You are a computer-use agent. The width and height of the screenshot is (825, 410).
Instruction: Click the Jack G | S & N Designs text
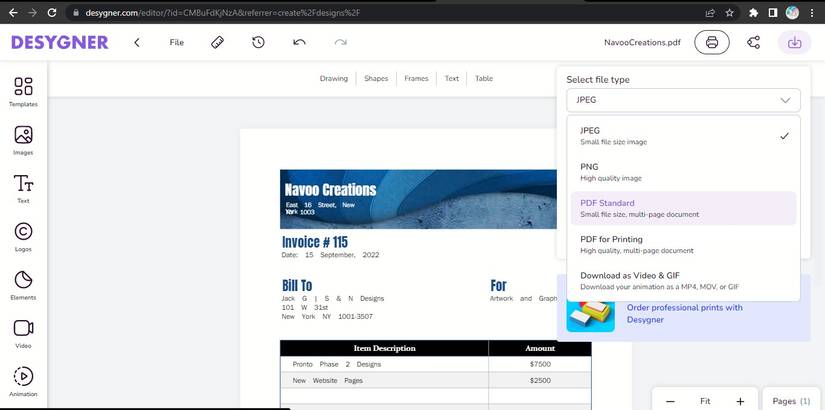[333, 298]
